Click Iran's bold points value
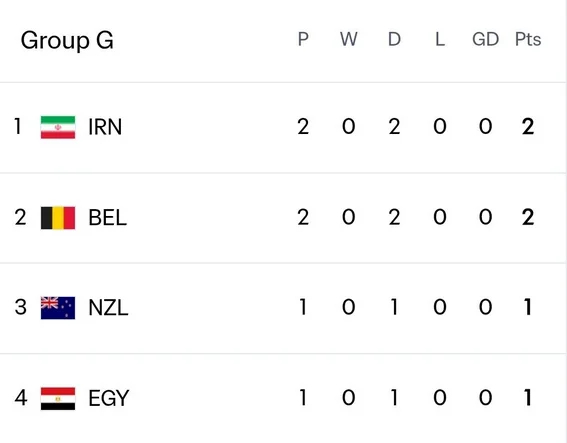The height and width of the screenshot is (443, 567). (x=528, y=127)
